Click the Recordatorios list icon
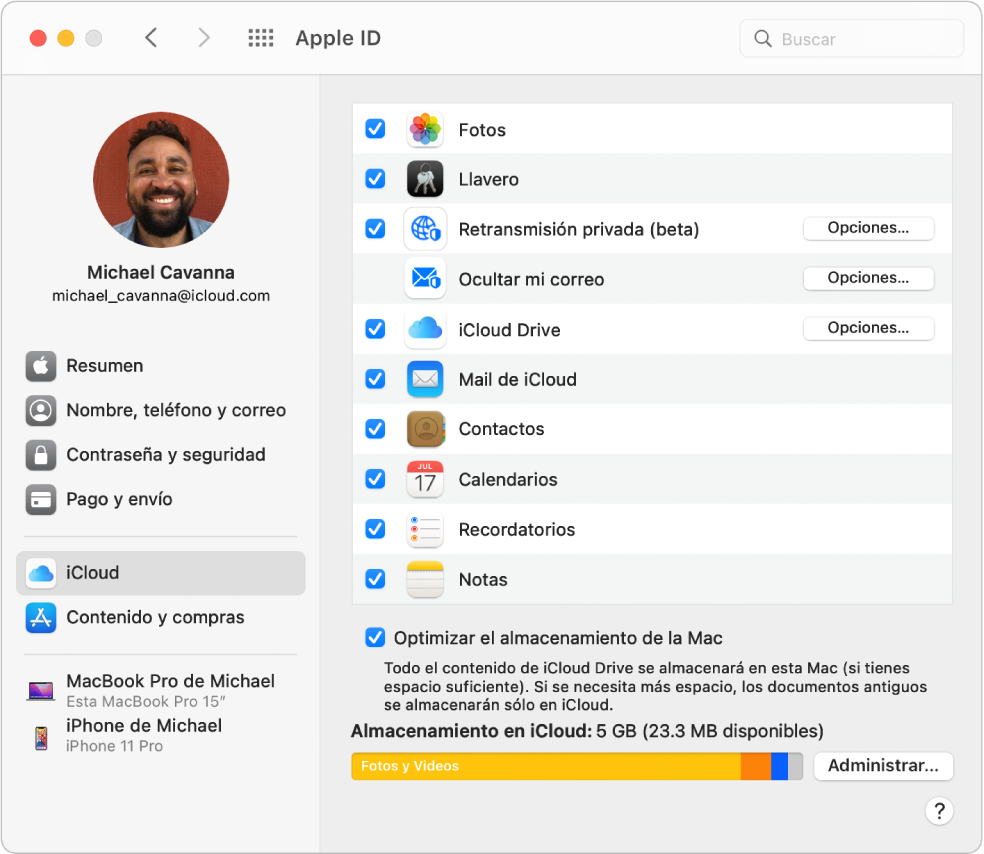Viewport: 984px width, 854px height. pos(425,529)
